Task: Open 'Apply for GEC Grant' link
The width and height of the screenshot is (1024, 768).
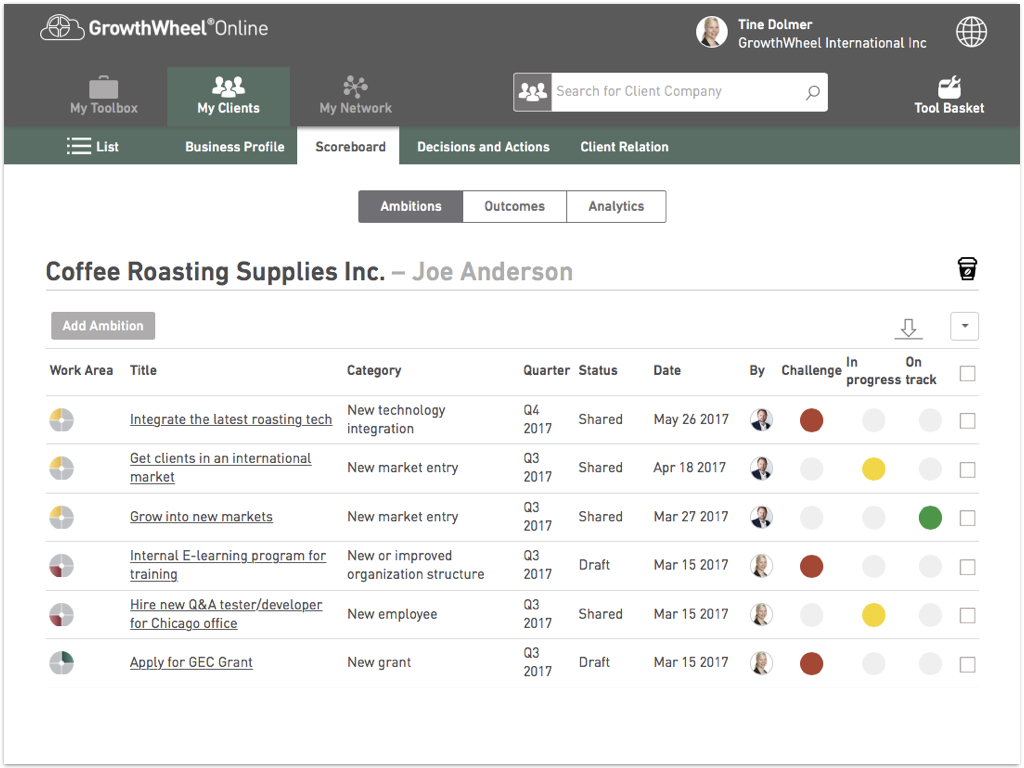Action: 191,662
